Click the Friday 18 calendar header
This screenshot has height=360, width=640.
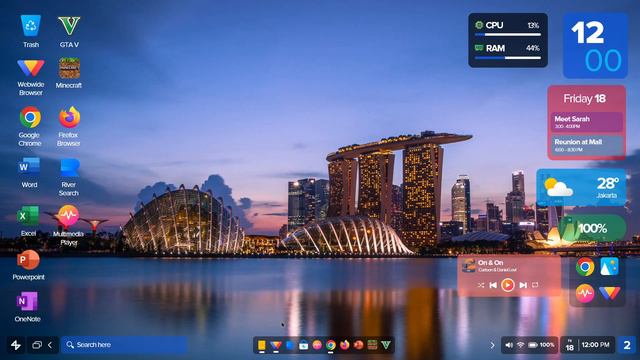[584, 98]
